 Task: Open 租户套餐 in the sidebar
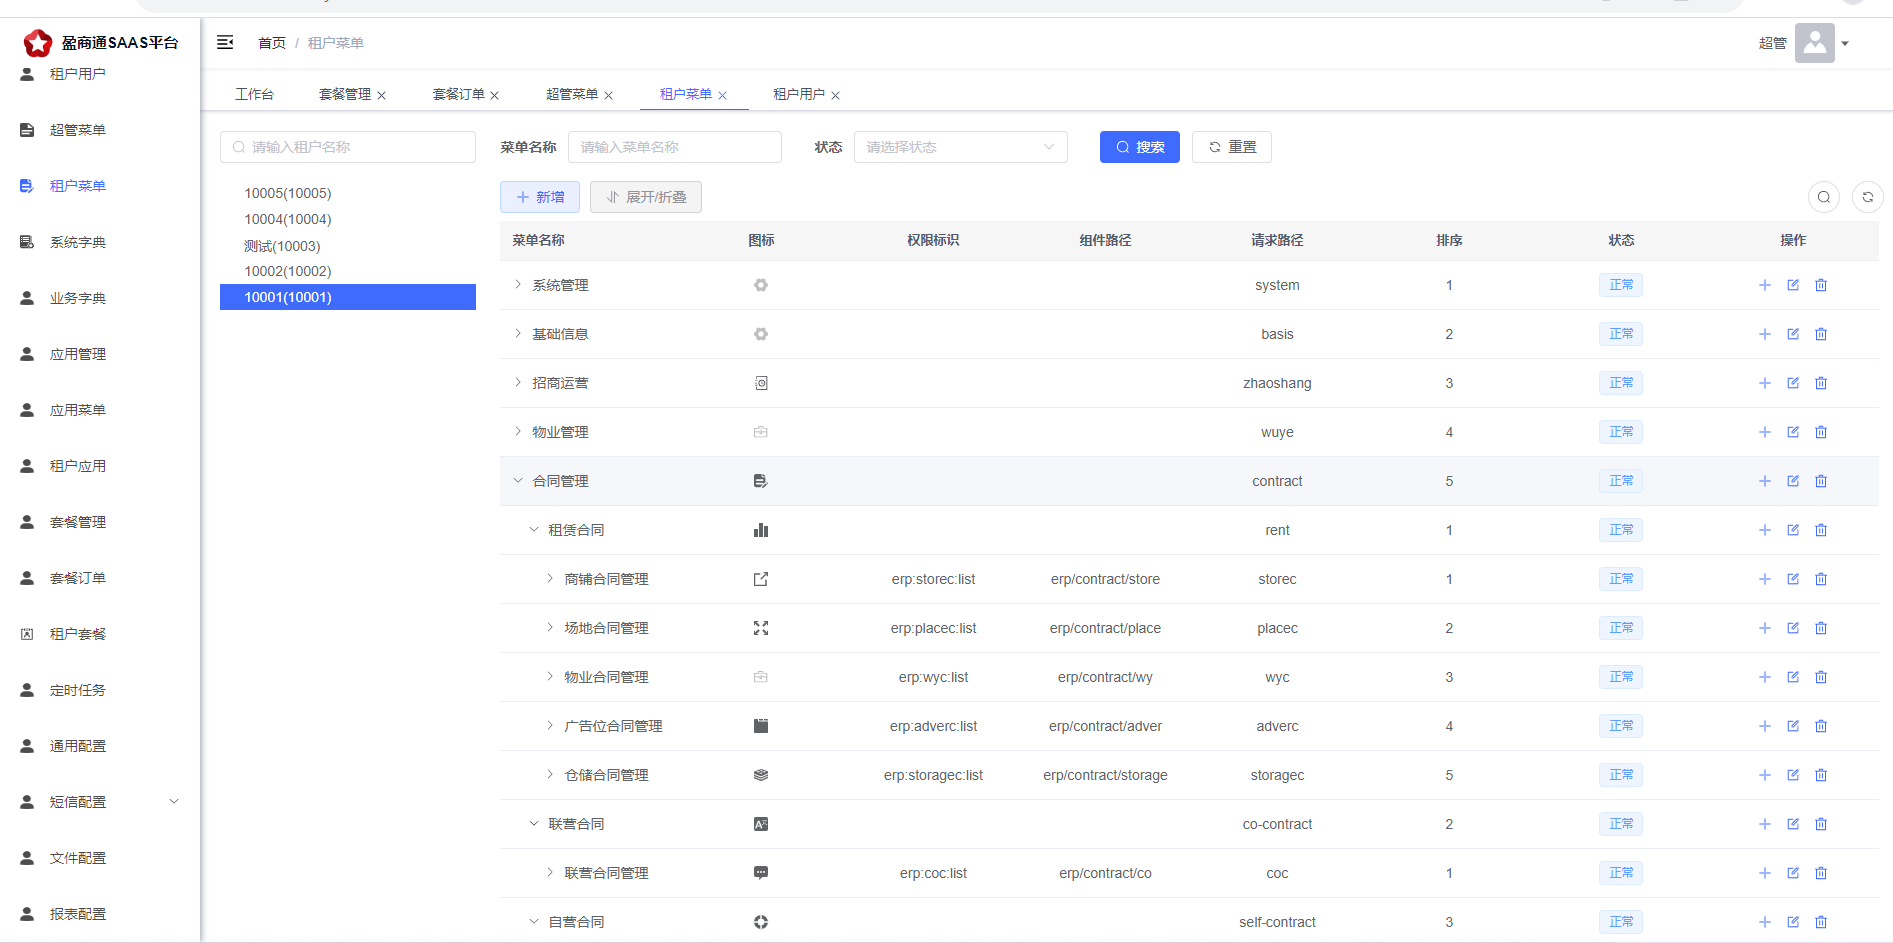tap(78, 634)
